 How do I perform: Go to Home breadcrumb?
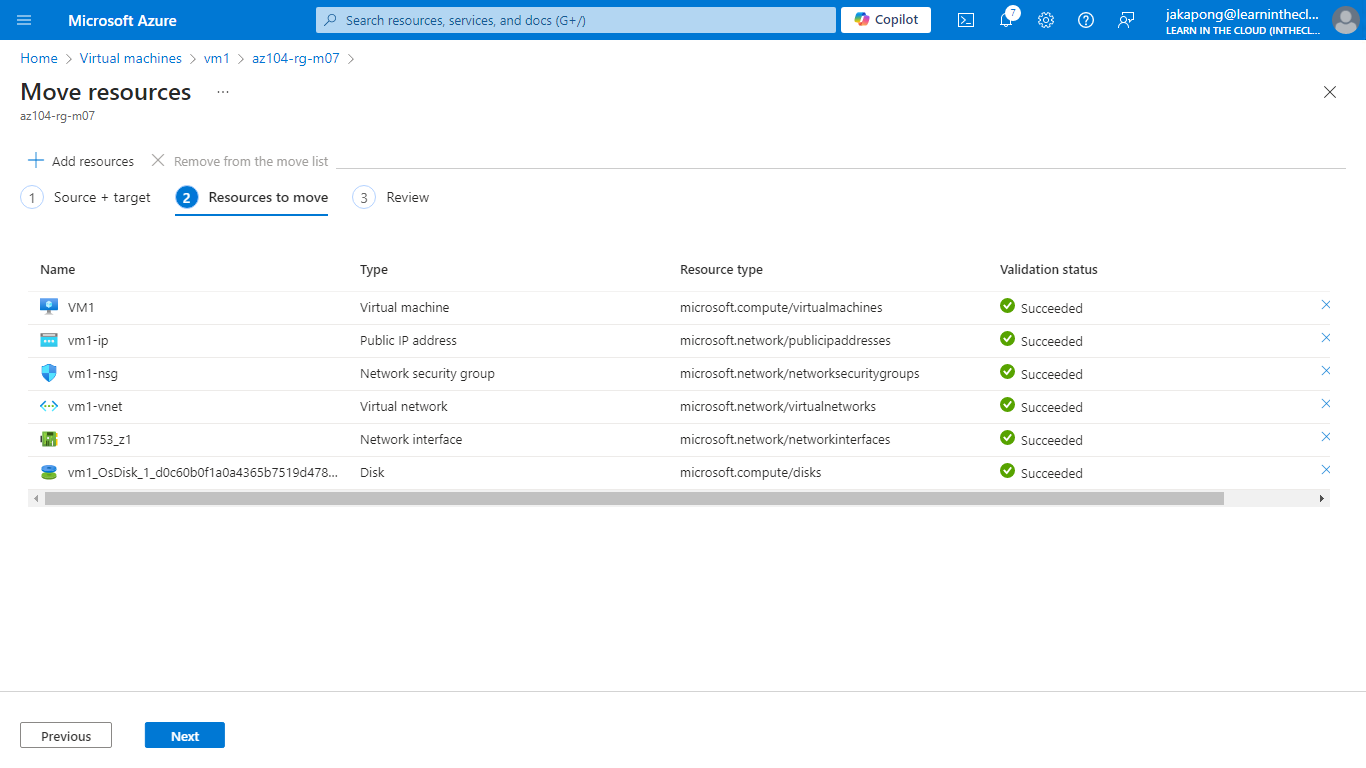click(x=39, y=58)
